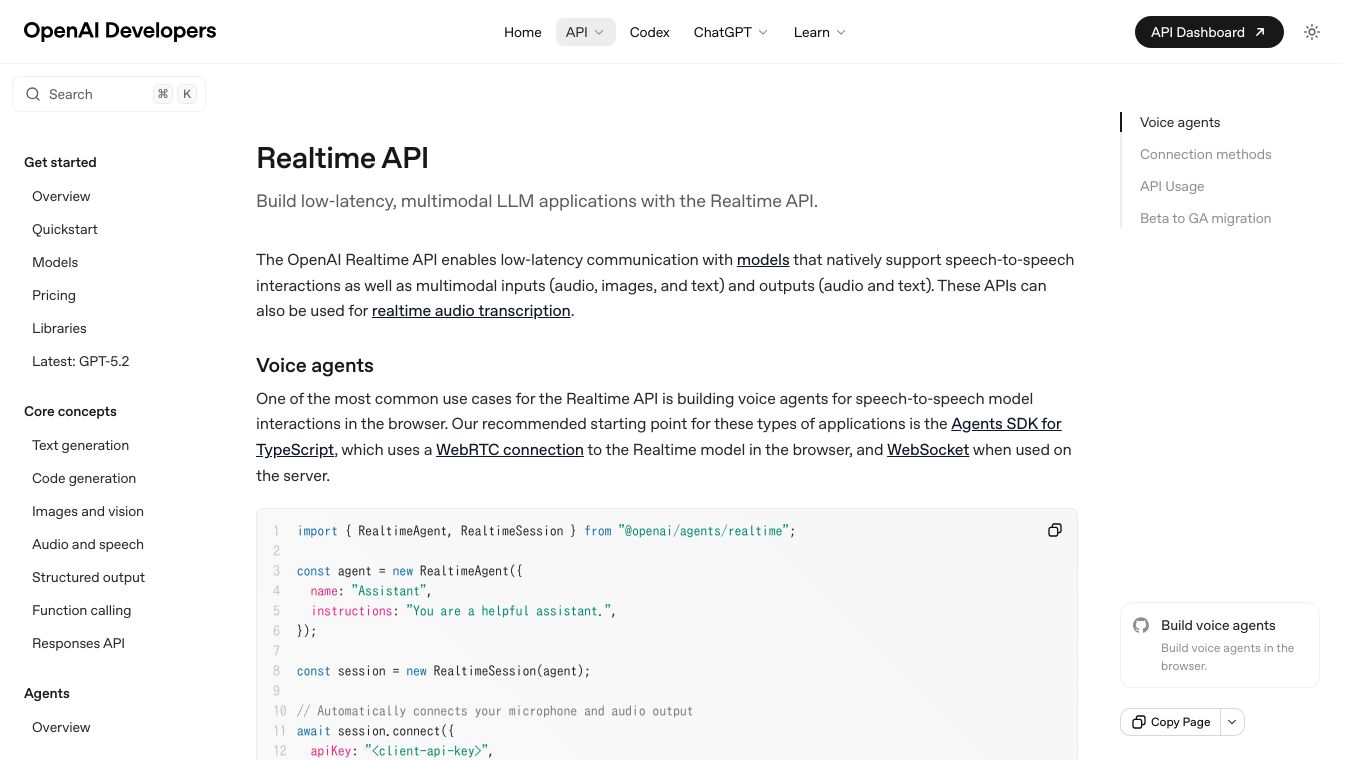Click the Search input field

(x=90, y=93)
